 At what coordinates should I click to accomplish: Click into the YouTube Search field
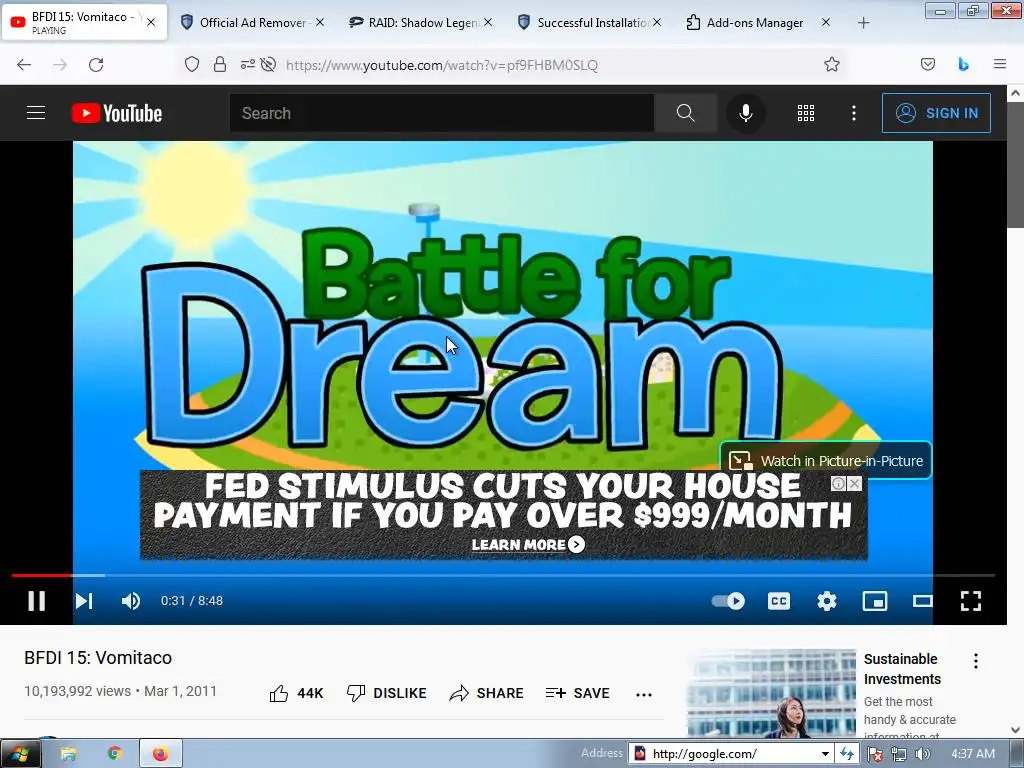[x=441, y=113]
